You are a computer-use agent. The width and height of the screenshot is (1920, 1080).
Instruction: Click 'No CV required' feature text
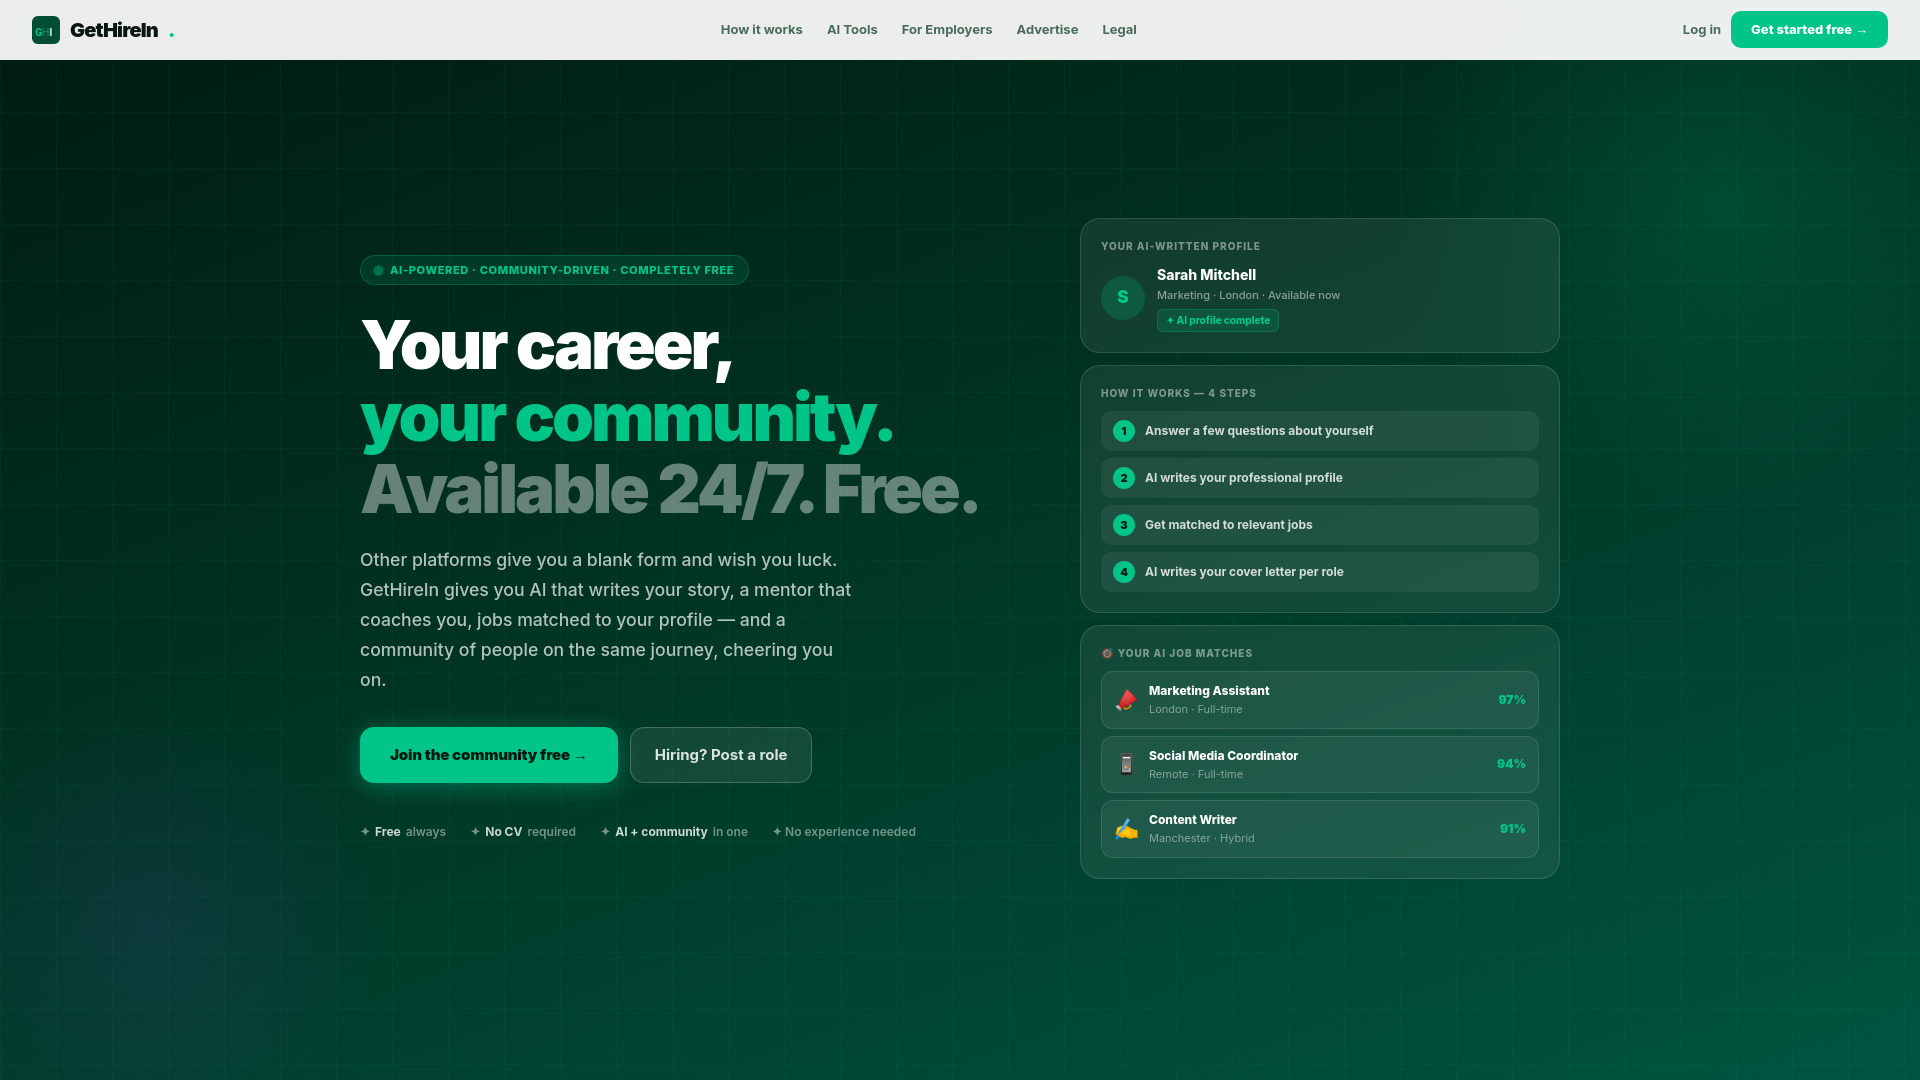click(x=523, y=832)
